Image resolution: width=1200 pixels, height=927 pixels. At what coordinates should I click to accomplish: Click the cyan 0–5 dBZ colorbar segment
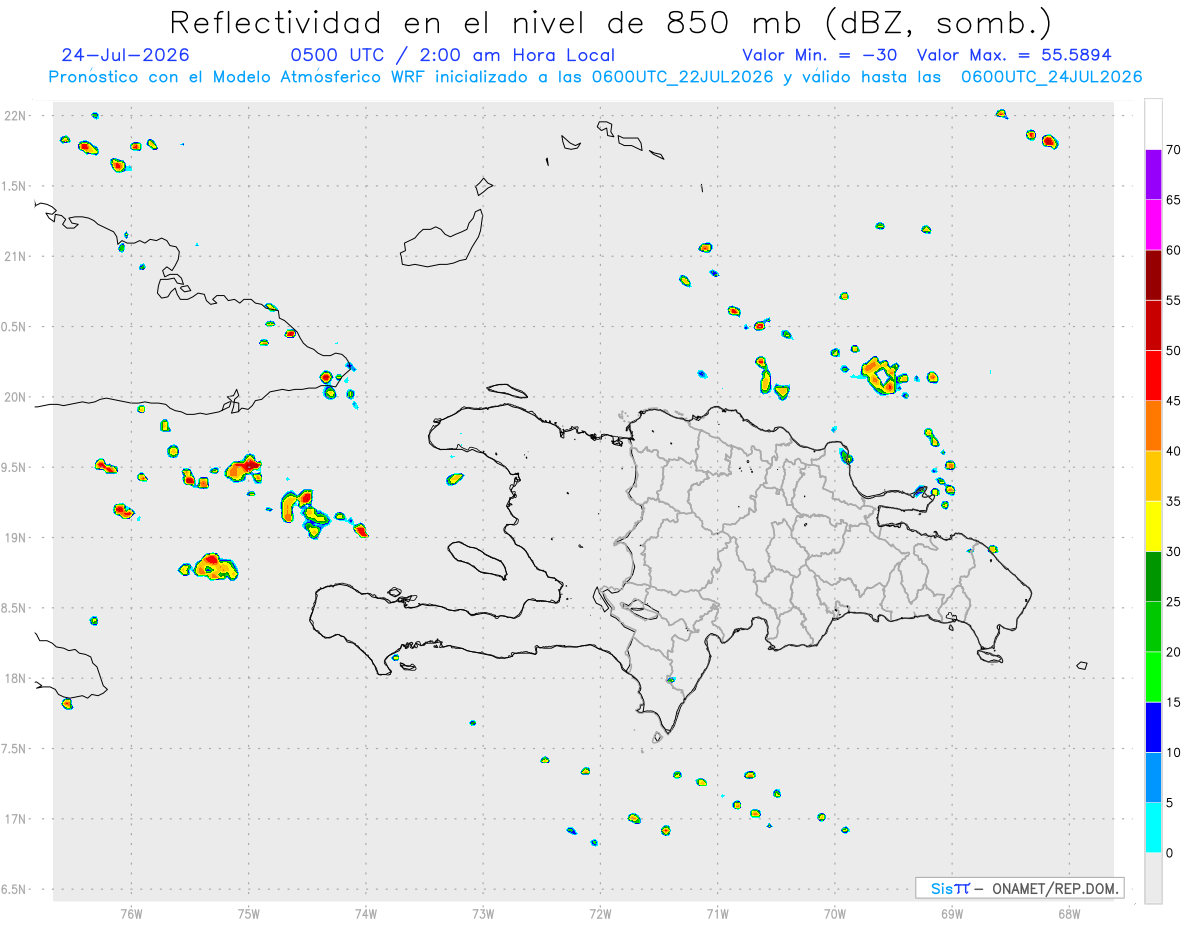1153,827
